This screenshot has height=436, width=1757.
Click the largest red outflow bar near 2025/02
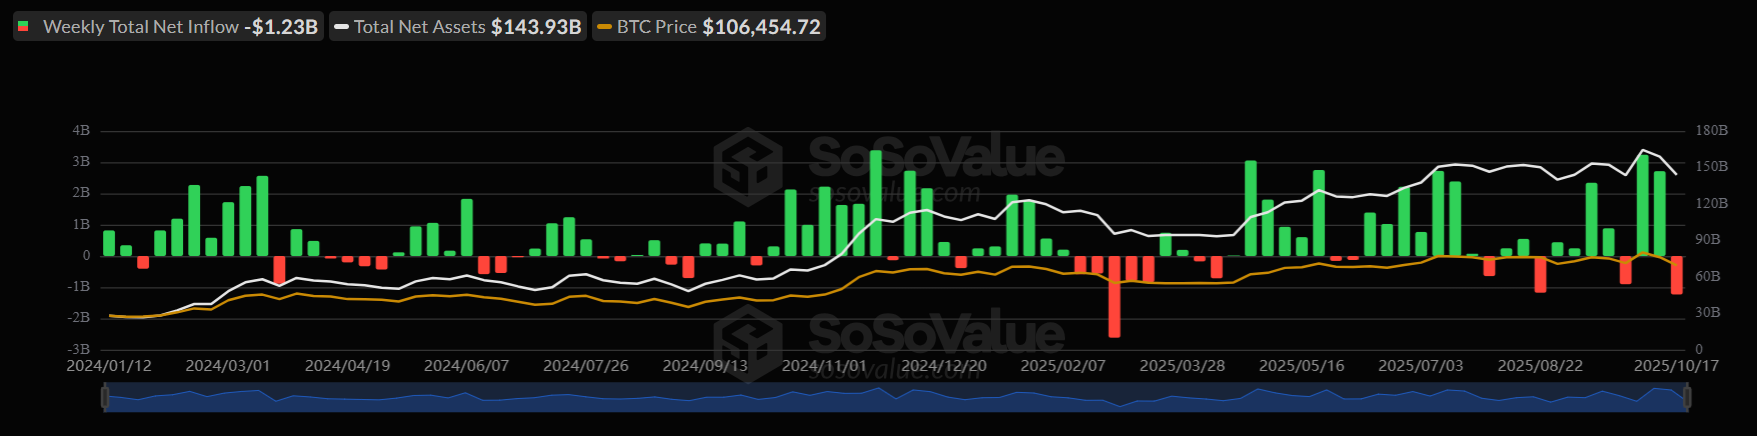tap(1114, 296)
